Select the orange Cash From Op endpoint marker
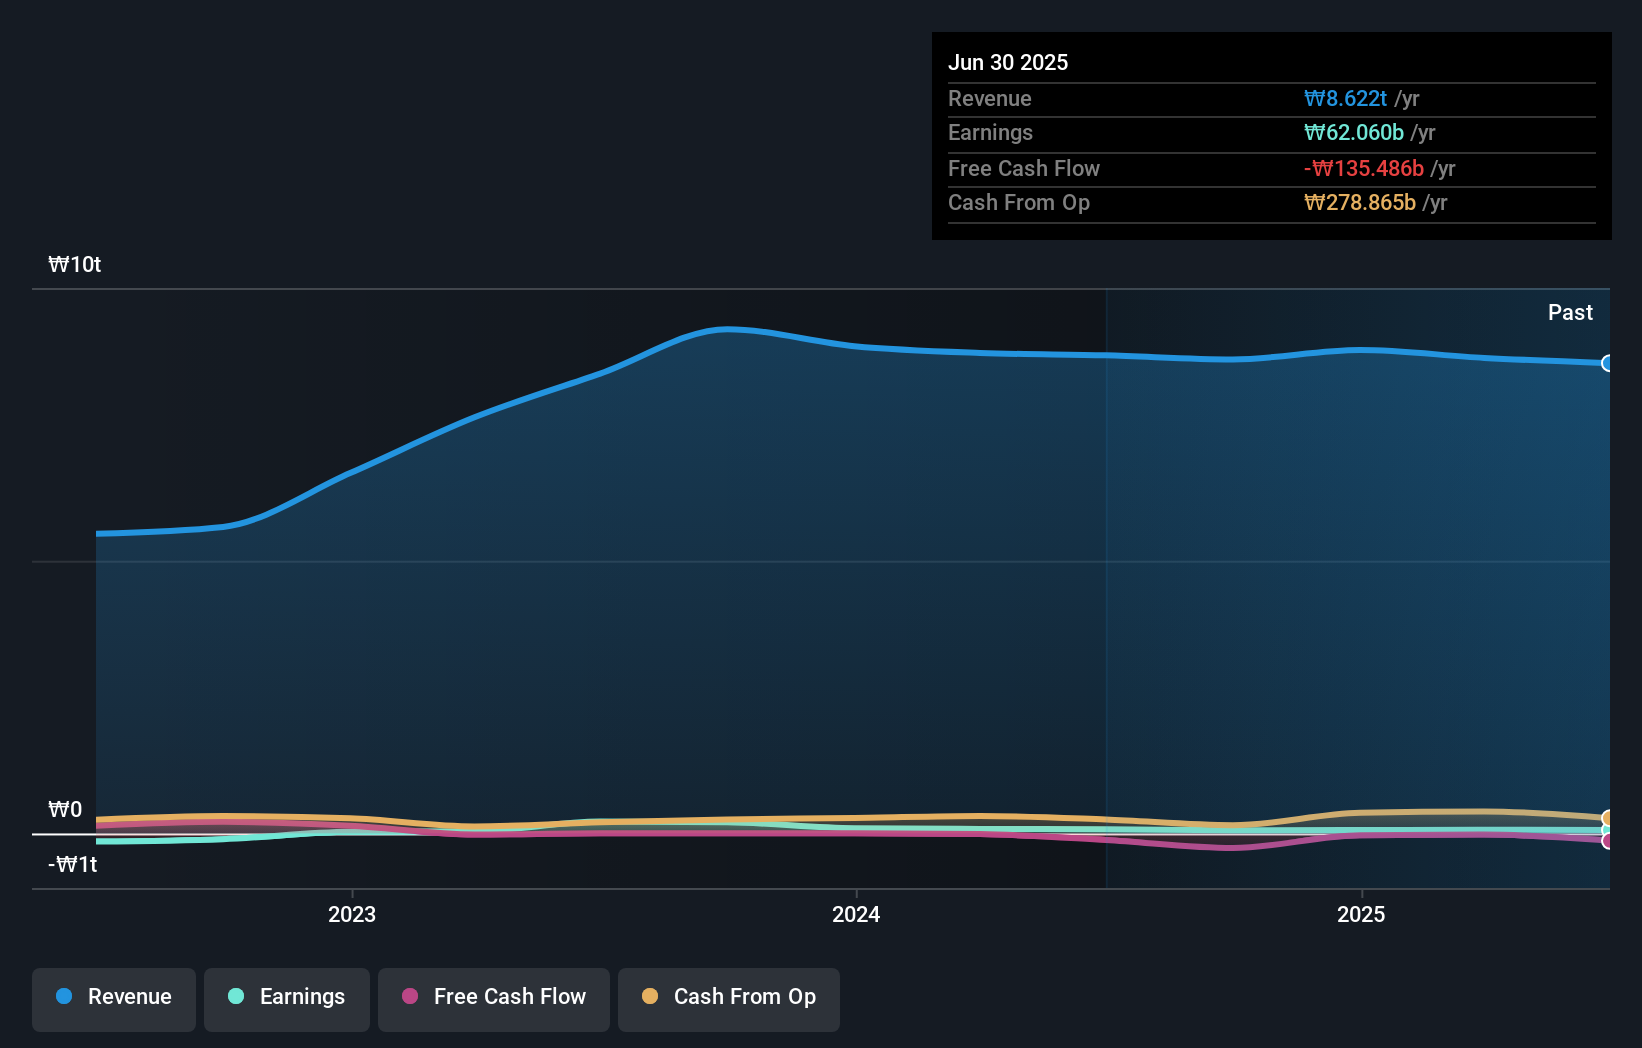The image size is (1642, 1048). click(x=1607, y=817)
